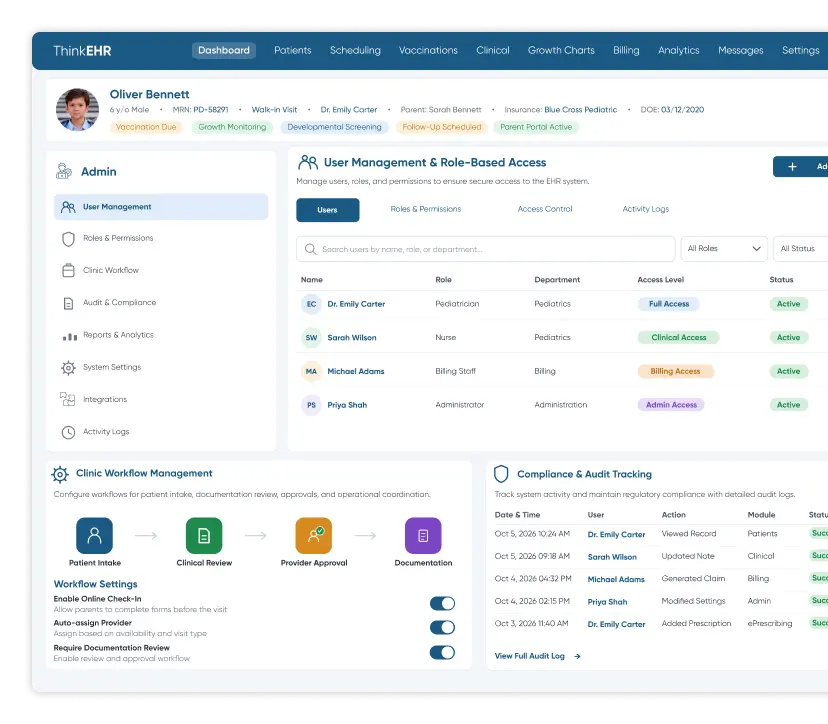Switch to the Users tab
This screenshot has width=828, height=724.
(x=327, y=210)
